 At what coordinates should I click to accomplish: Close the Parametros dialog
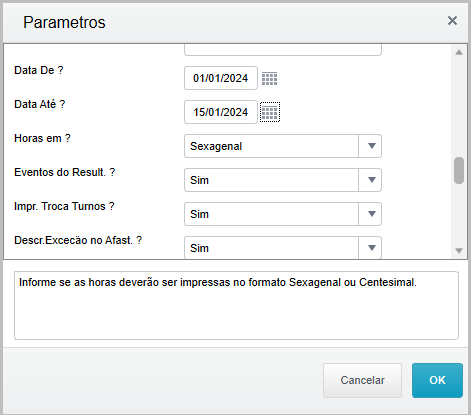coord(452,21)
